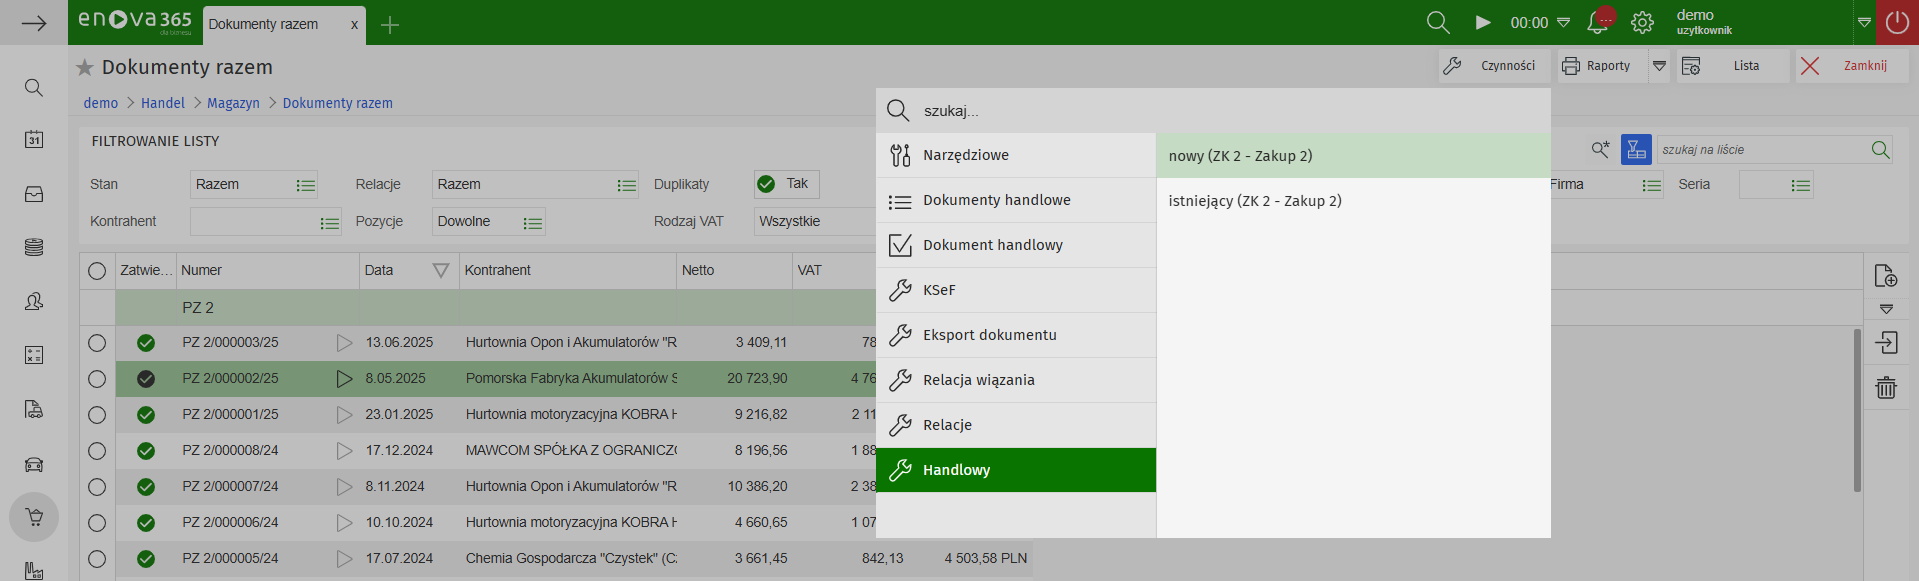
Task: Click the global search magnifier icon
Action: point(1438,22)
